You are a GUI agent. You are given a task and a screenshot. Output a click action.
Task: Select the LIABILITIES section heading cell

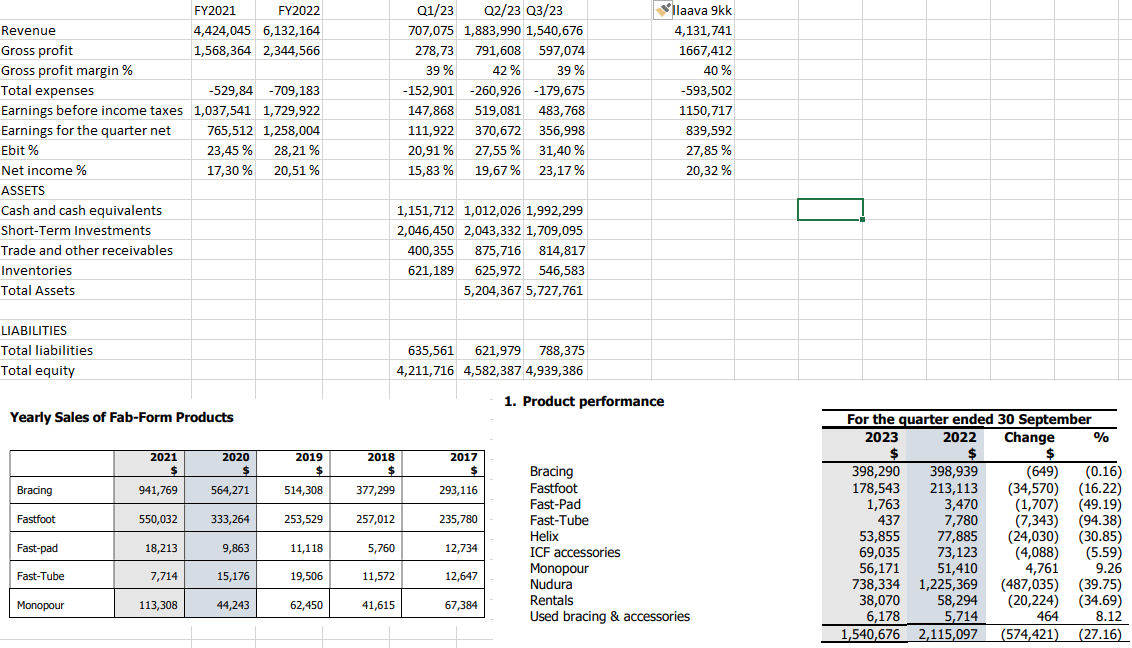[x=34, y=330]
